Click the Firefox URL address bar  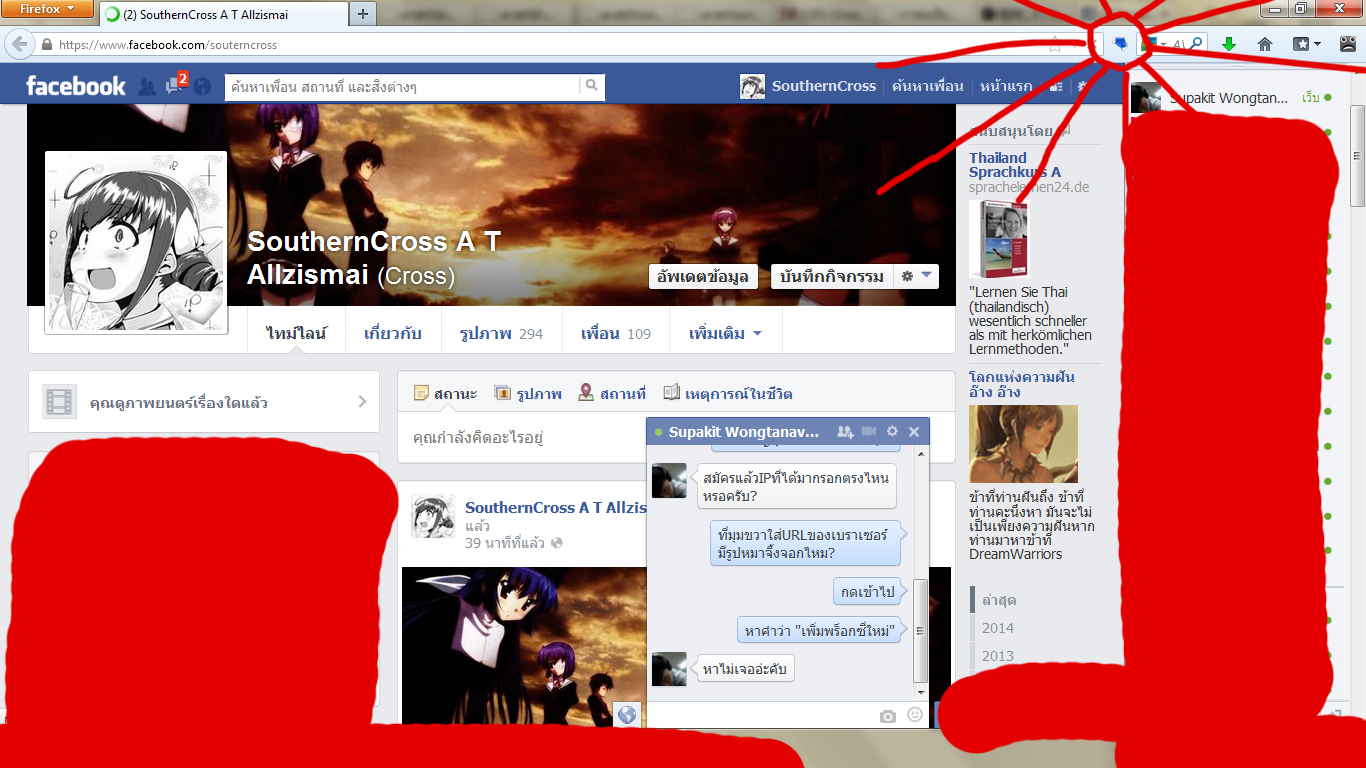click(550, 45)
